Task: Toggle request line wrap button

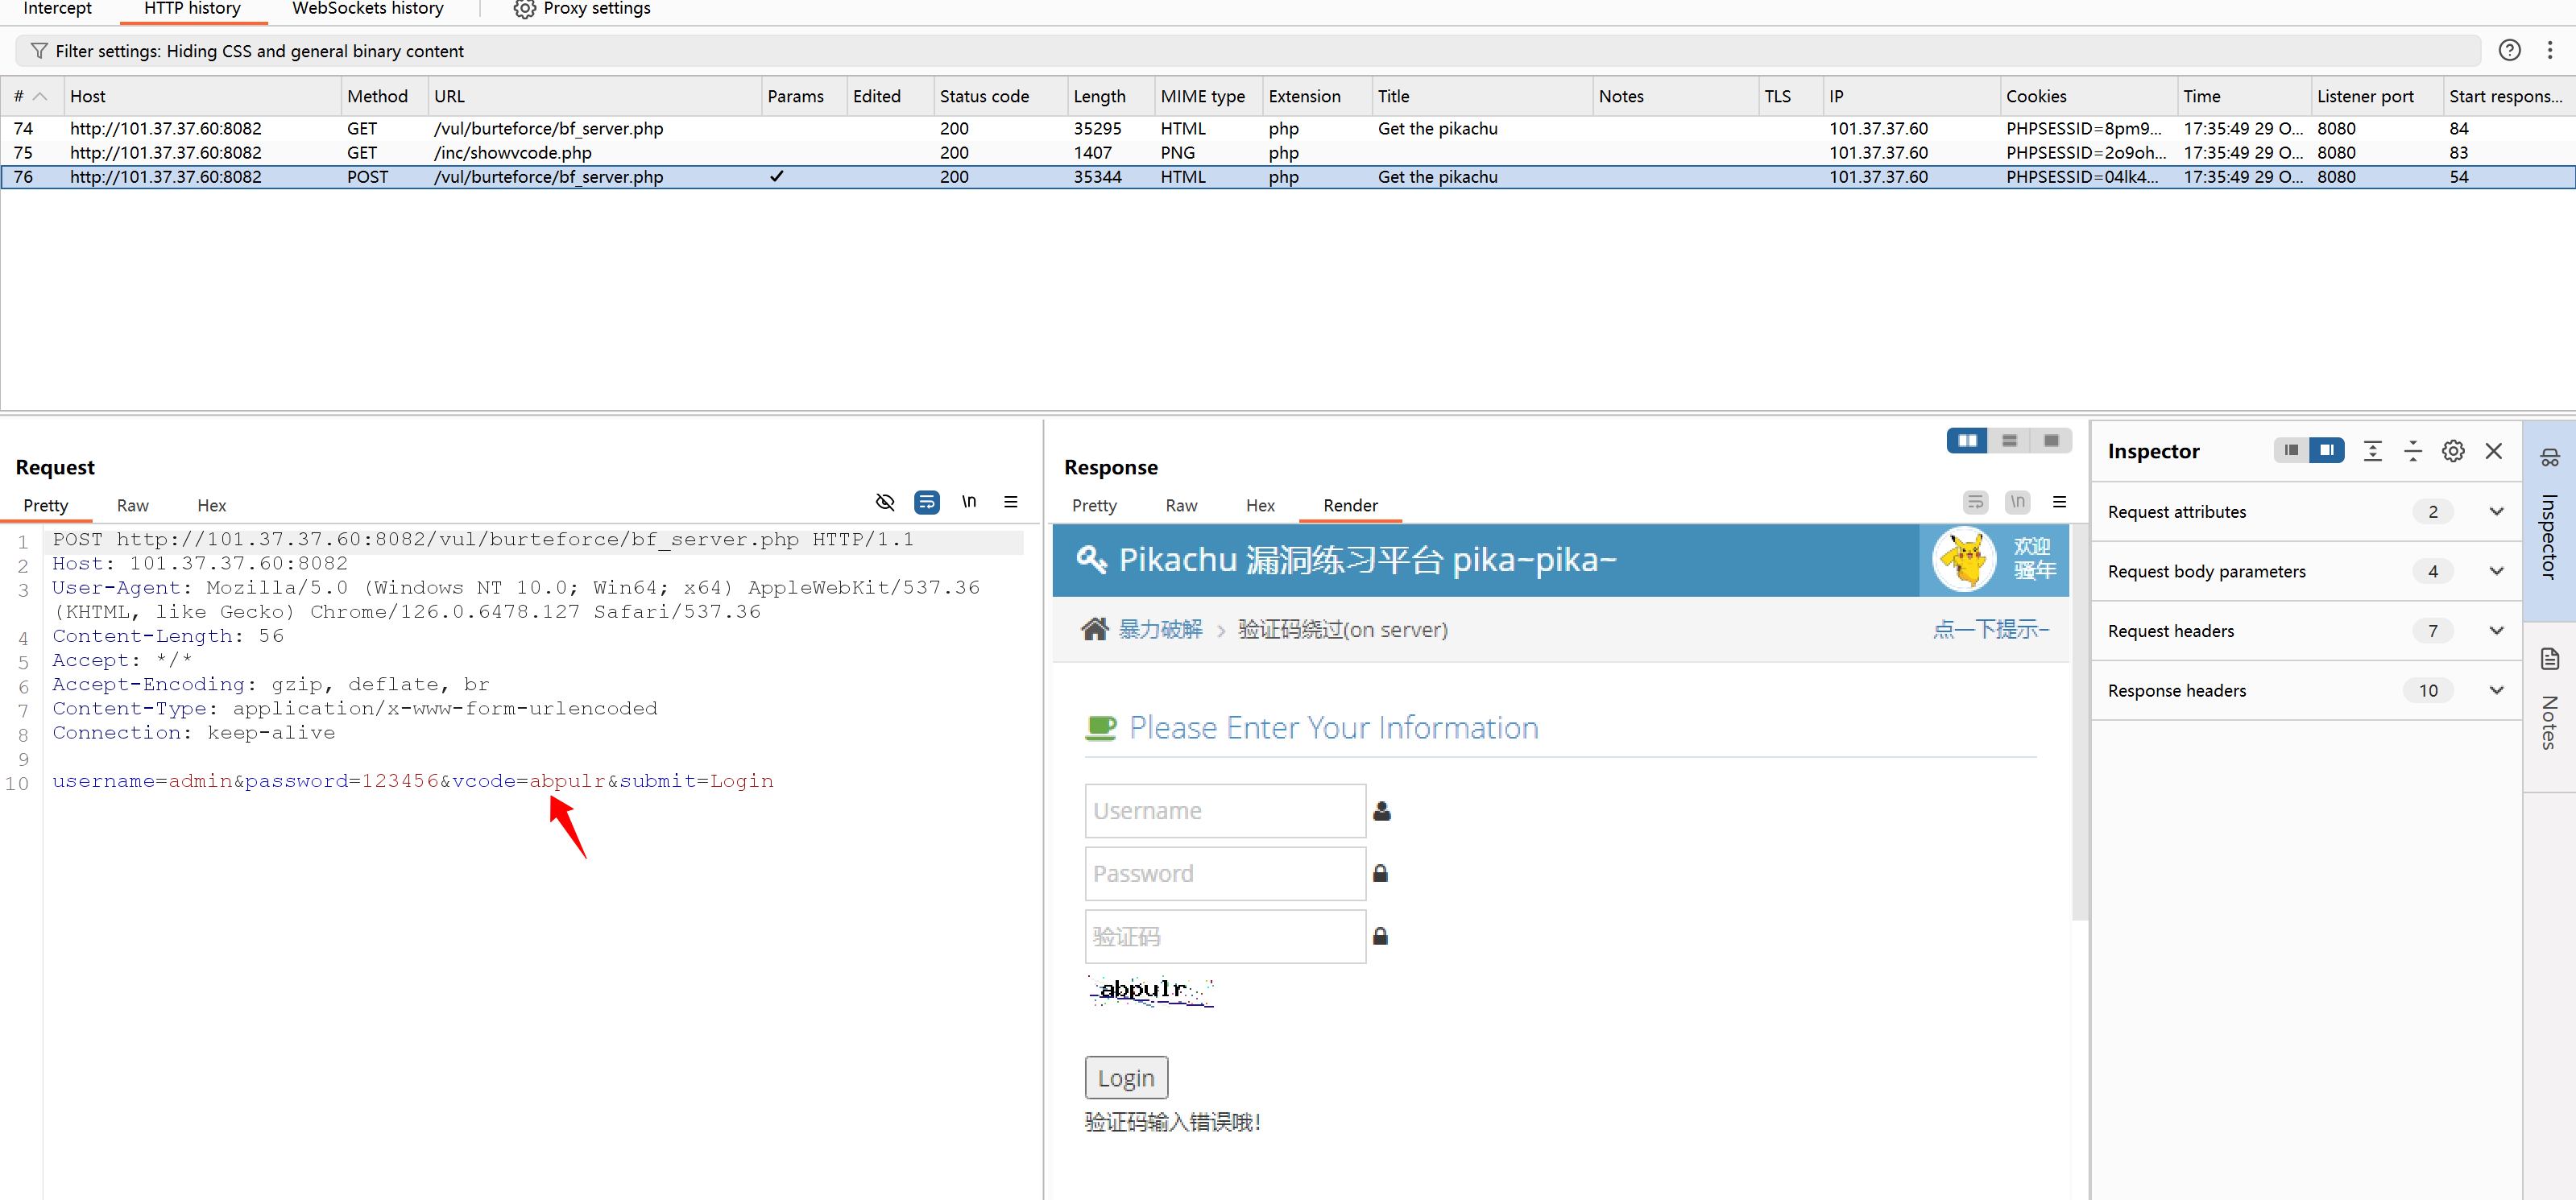Action: [927, 502]
